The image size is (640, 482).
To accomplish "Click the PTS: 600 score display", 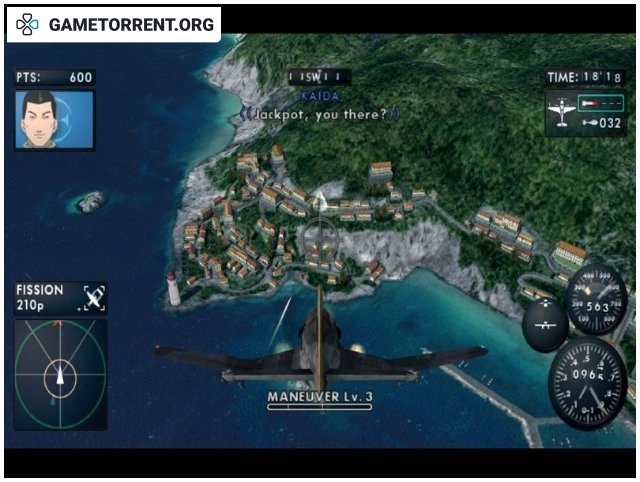I will coord(54,77).
